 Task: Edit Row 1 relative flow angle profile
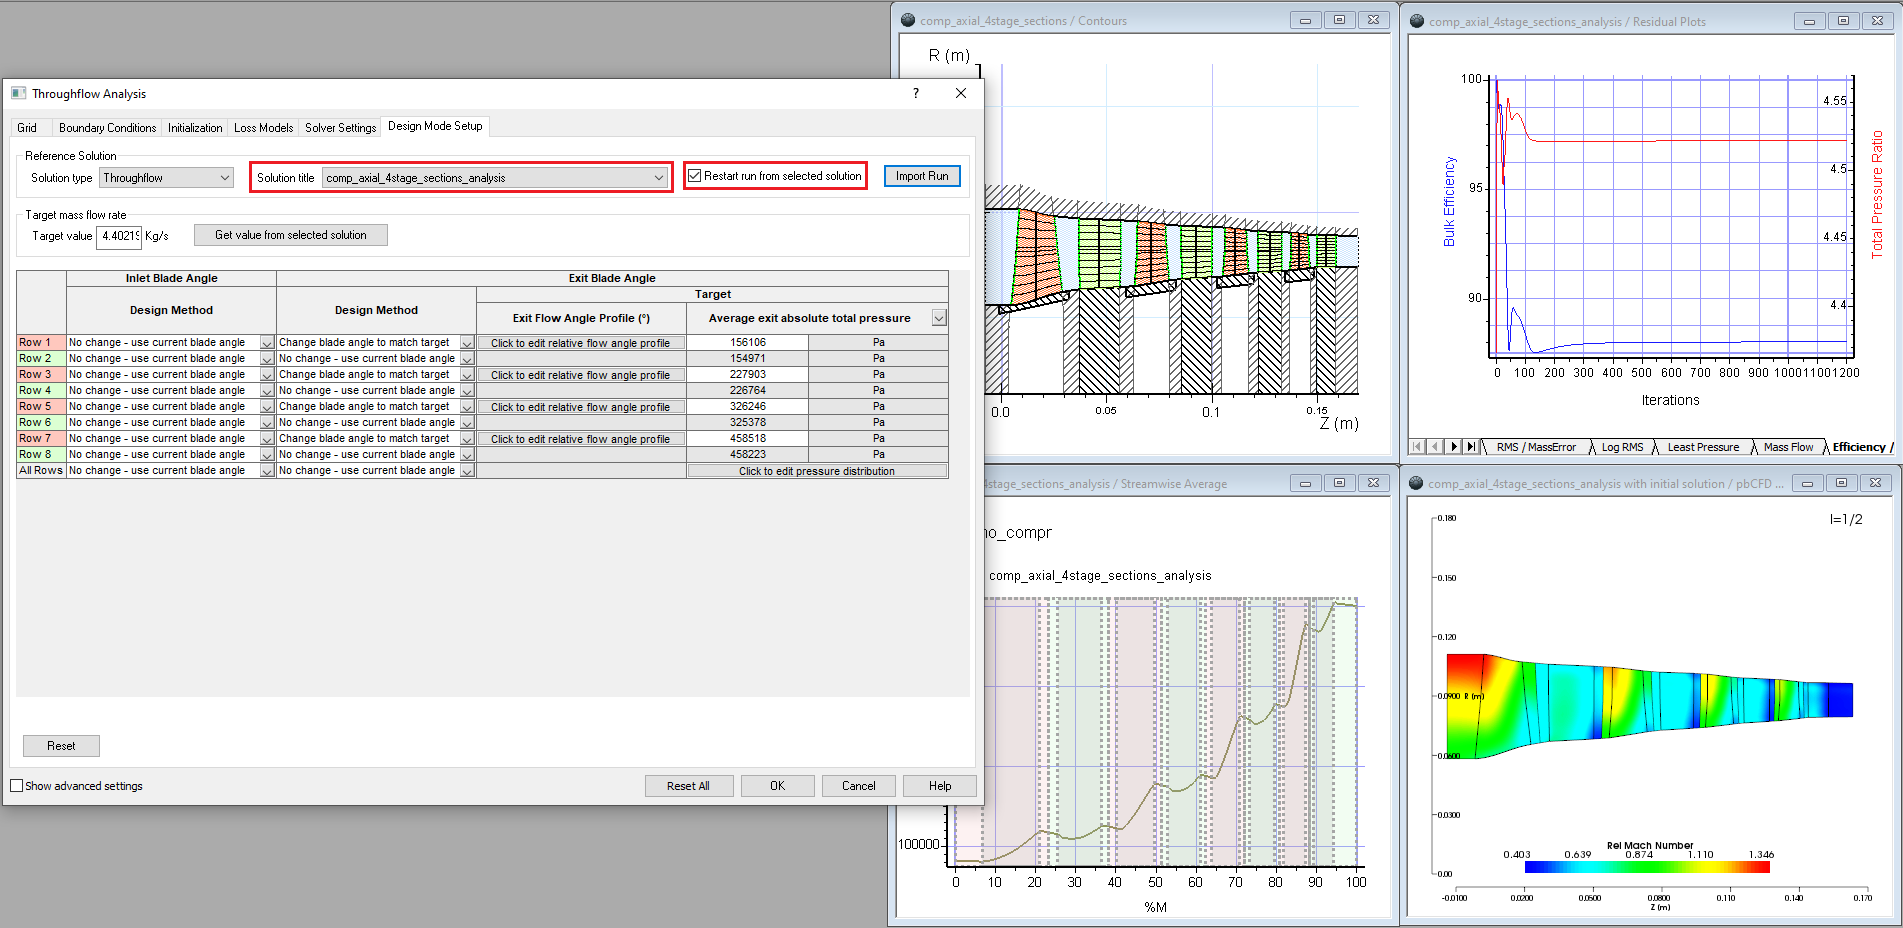click(580, 343)
